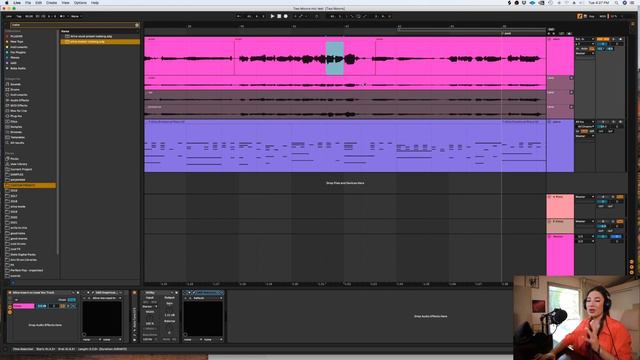
Task: Open the View menu
Action: pyautogui.click(x=65, y=3)
